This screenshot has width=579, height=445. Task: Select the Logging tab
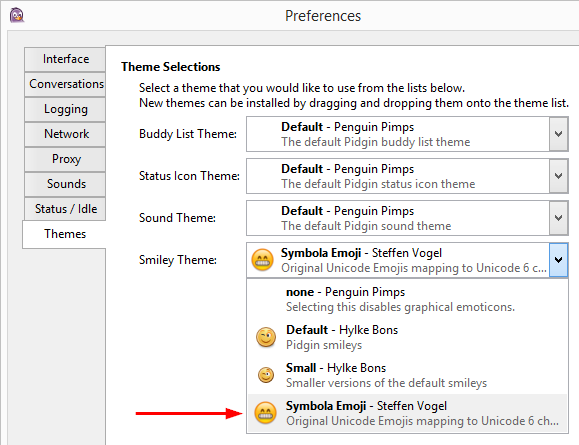(65, 109)
